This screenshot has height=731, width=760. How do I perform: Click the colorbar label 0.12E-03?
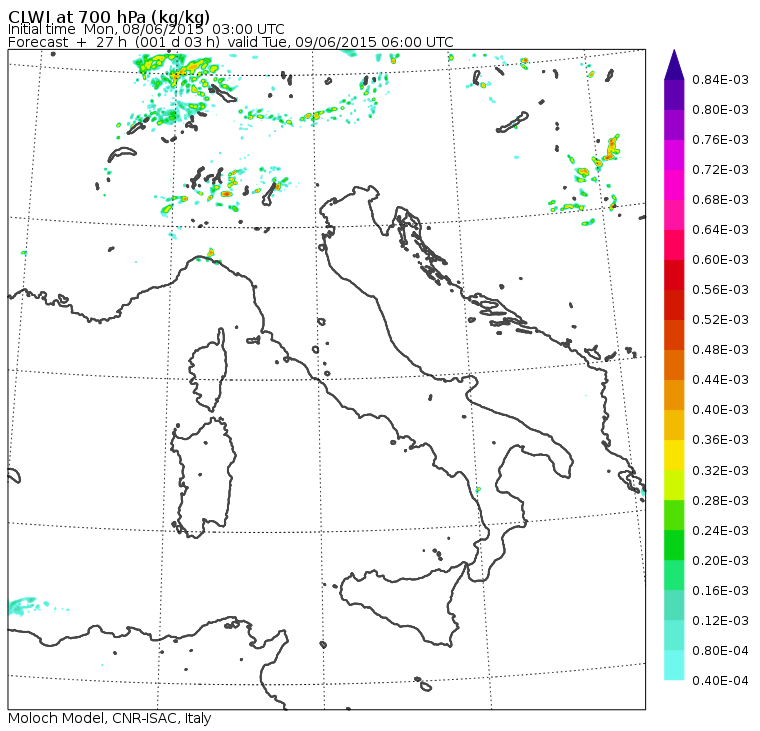pos(720,621)
